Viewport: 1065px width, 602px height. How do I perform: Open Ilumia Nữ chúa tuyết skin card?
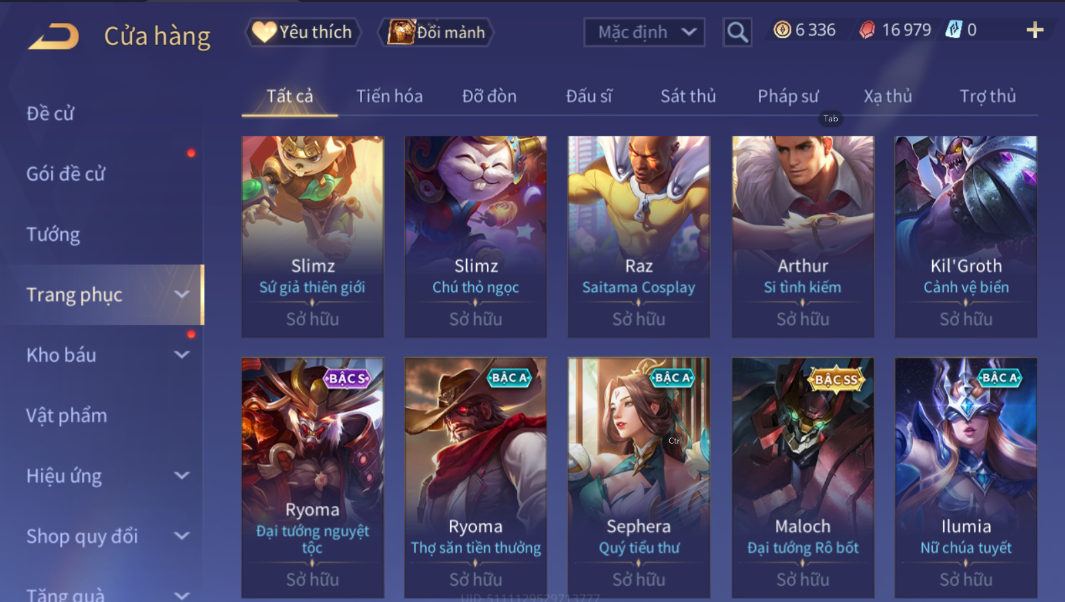[966, 478]
